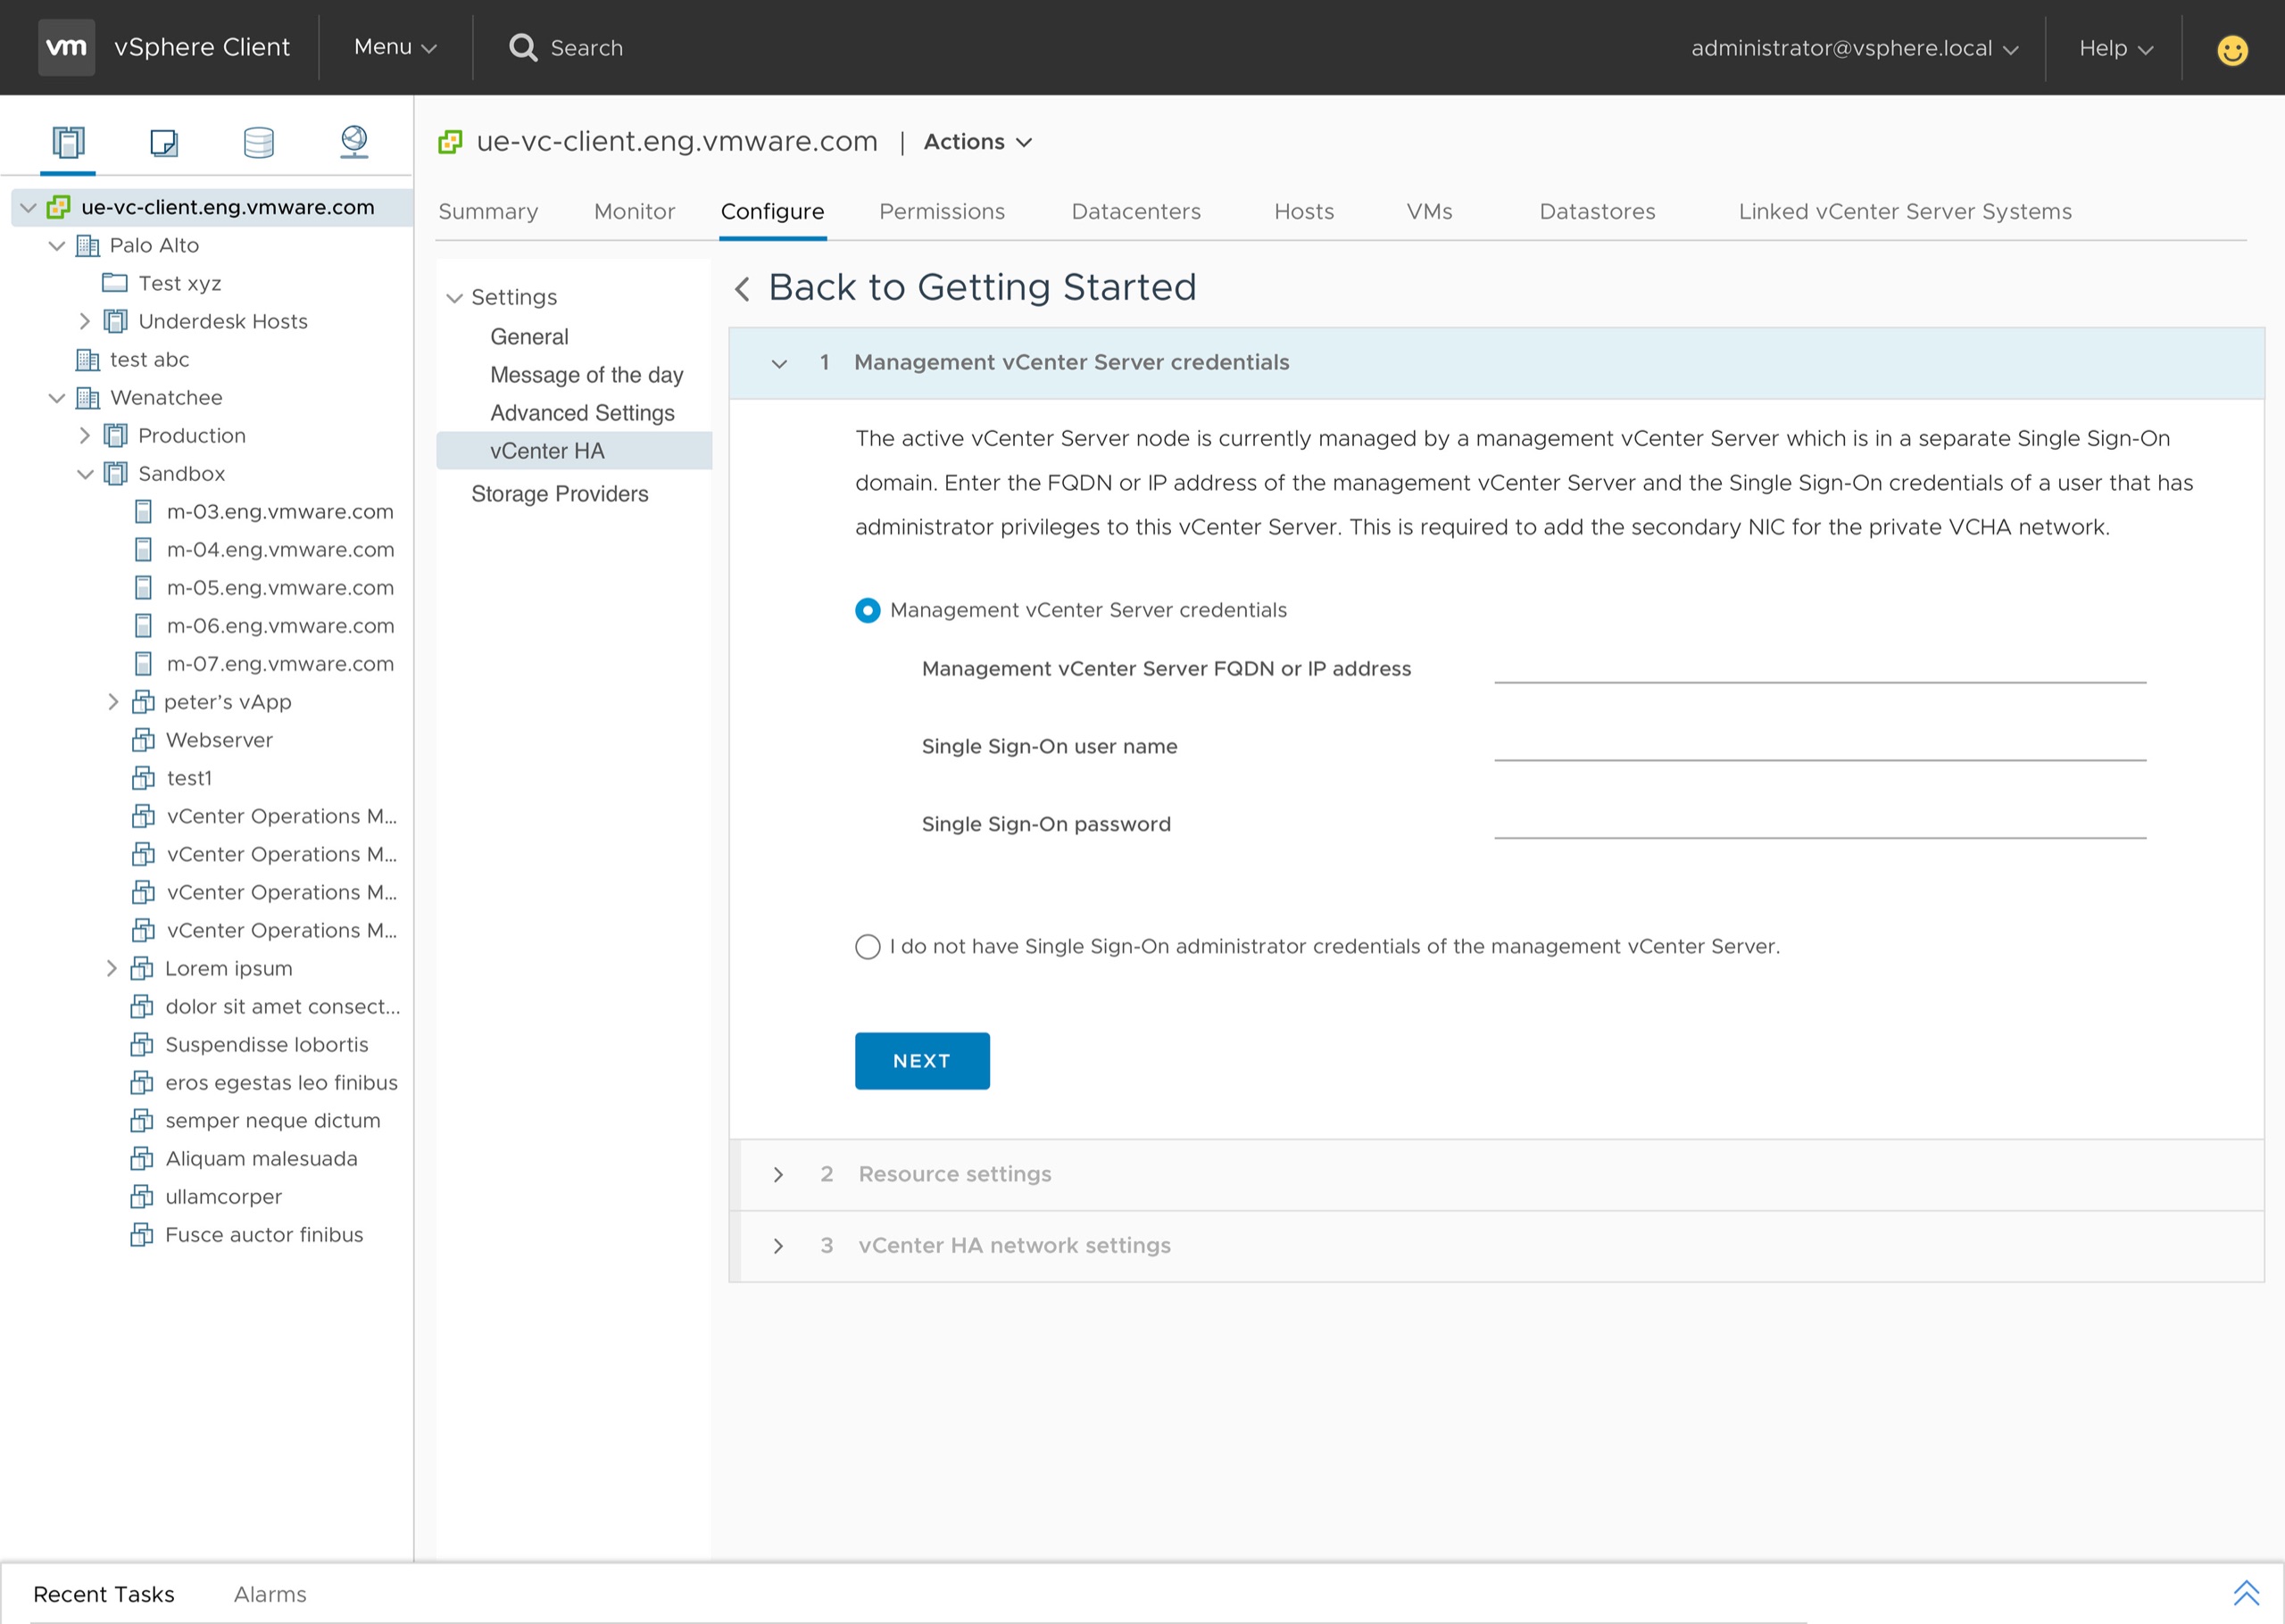Focus the Single Sign-On user name field
This screenshot has width=2285, height=1624.
tap(1820, 745)
